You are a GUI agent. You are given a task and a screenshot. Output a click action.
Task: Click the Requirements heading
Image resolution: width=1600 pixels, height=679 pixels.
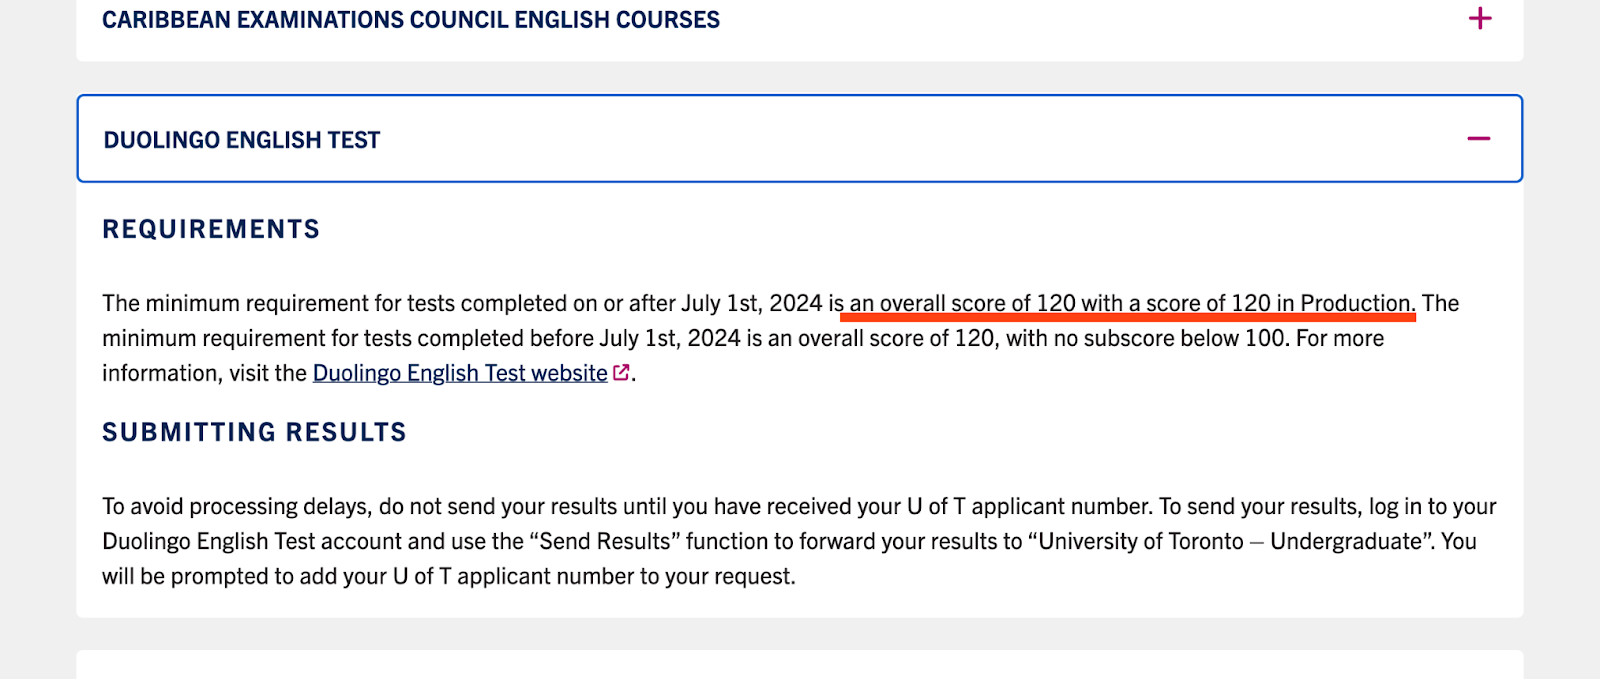click(x=211, y=229)
